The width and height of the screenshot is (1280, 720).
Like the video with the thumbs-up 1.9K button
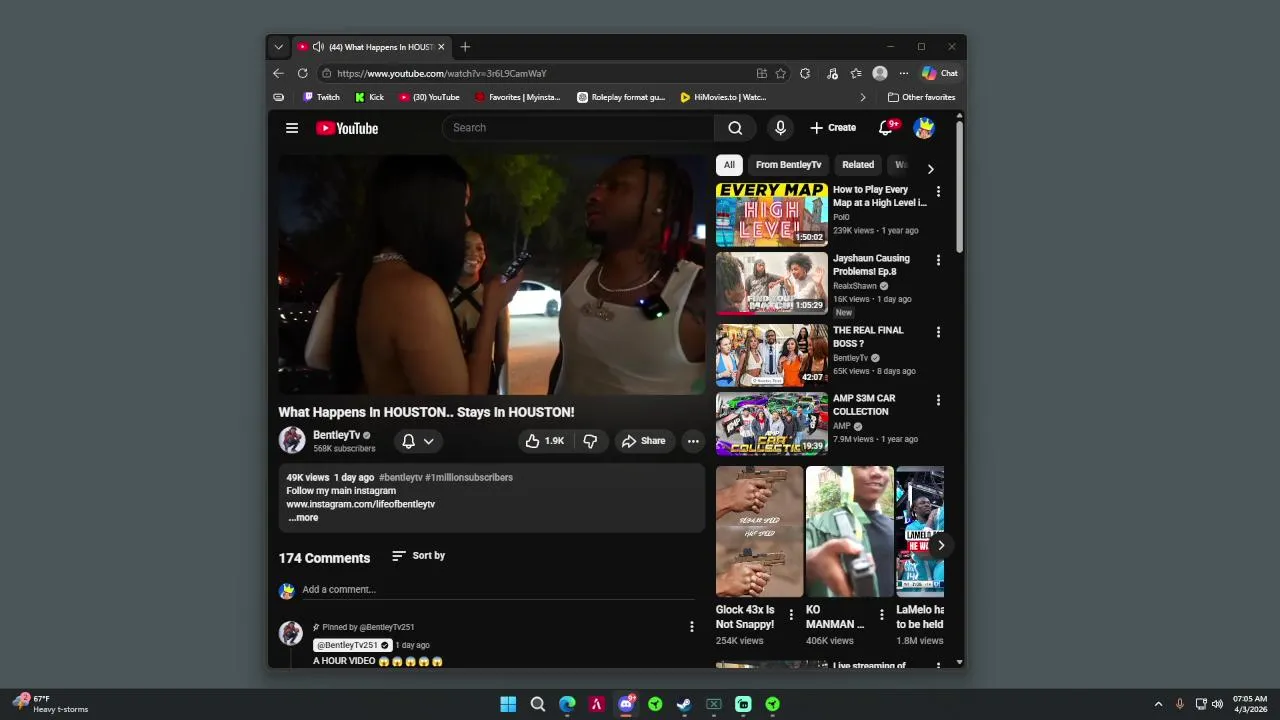click(545, 441)
